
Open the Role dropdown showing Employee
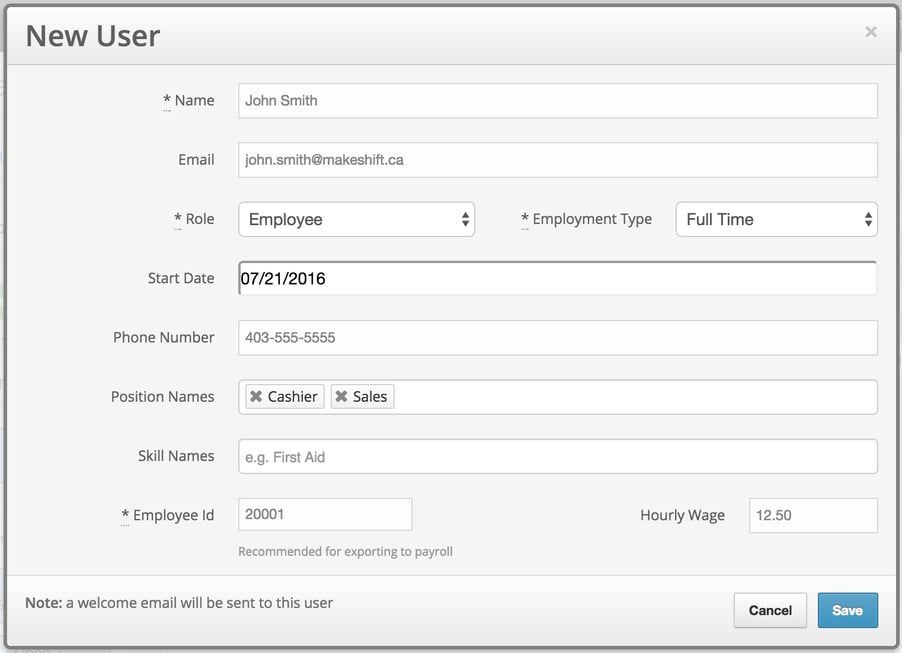pos(356,219)
